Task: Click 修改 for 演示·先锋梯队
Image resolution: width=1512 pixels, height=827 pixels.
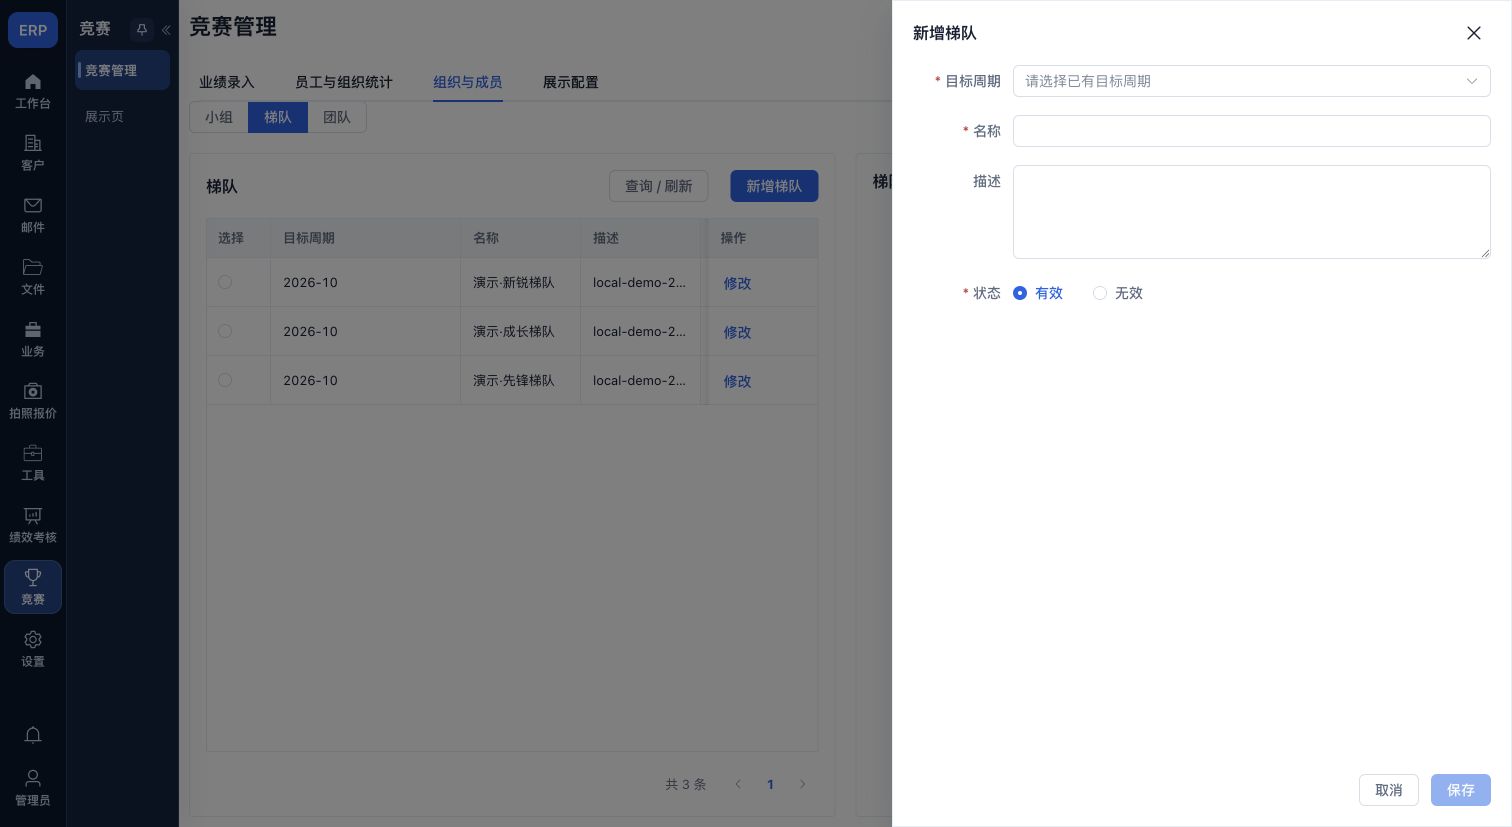Action: 737,381
